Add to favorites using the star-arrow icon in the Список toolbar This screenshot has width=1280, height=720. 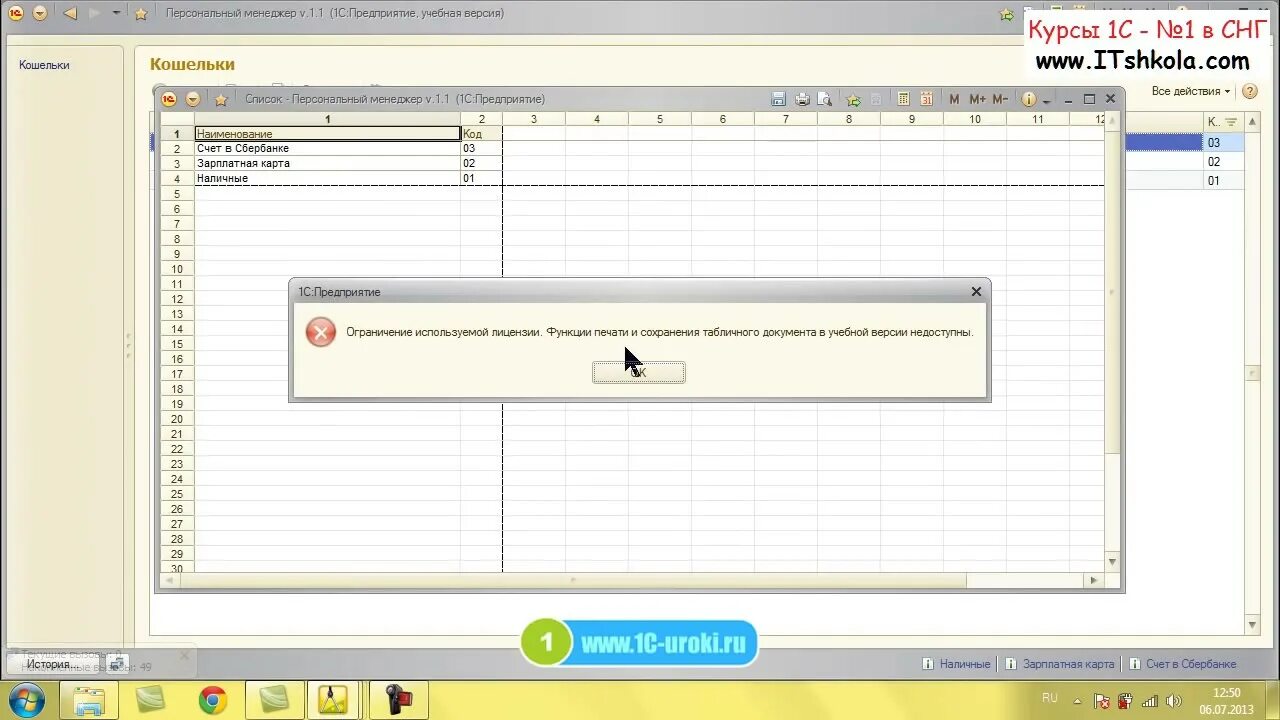point(853,99)
